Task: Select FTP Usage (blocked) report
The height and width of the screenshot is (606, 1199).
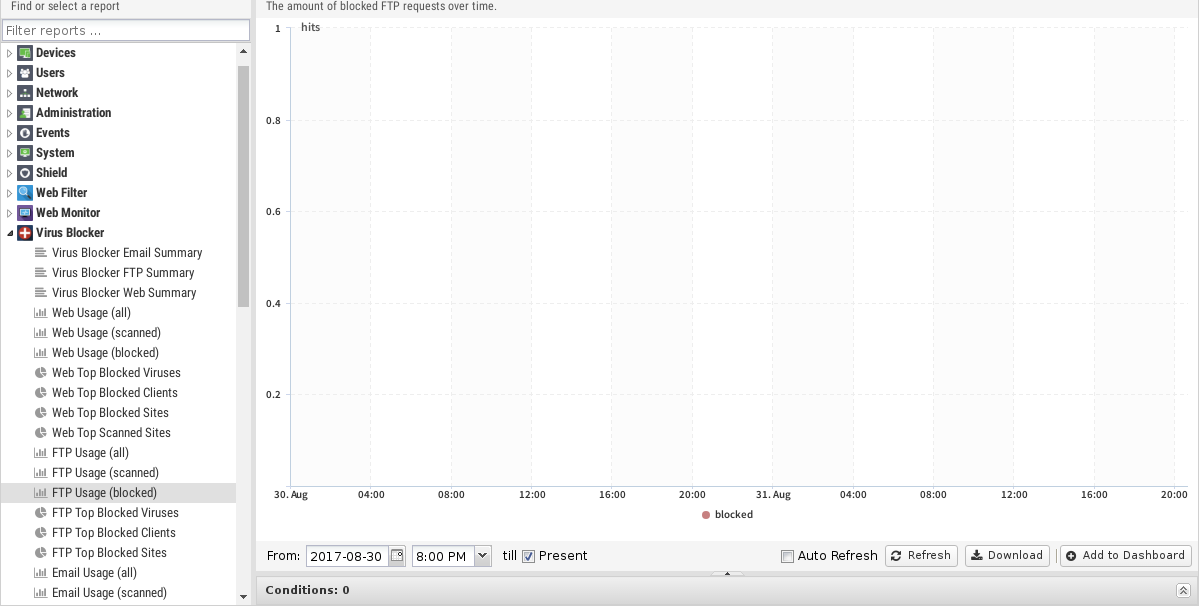Action: coord(104,493)
